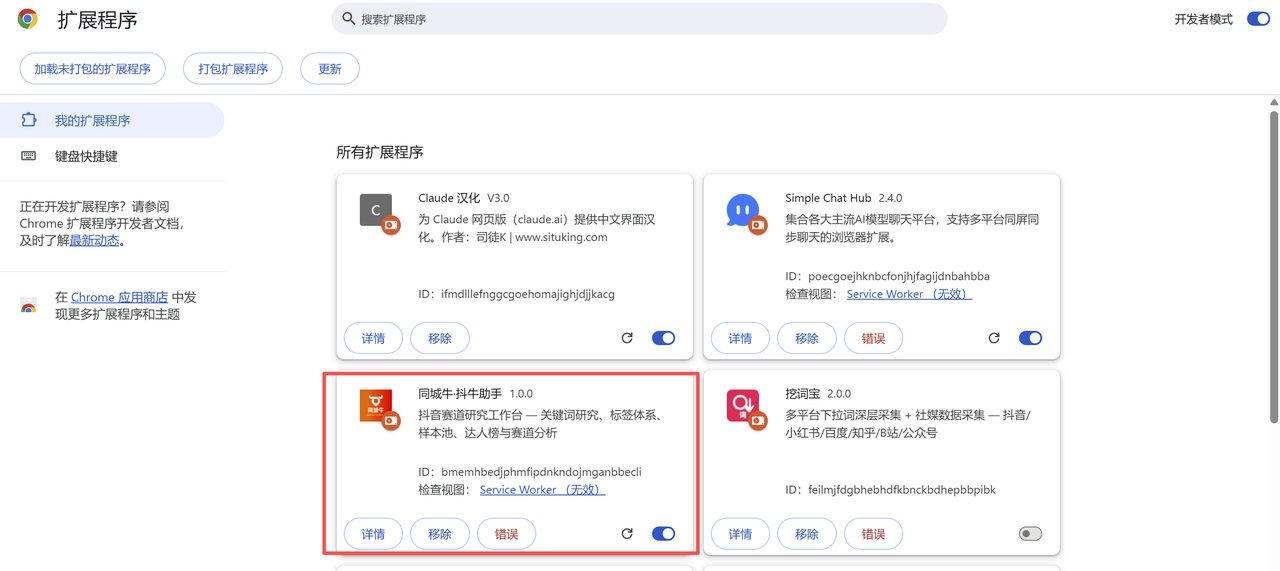
Task: Click the Simple Chat Hub 2.4.0 title
Action: [x=844, y=198]
